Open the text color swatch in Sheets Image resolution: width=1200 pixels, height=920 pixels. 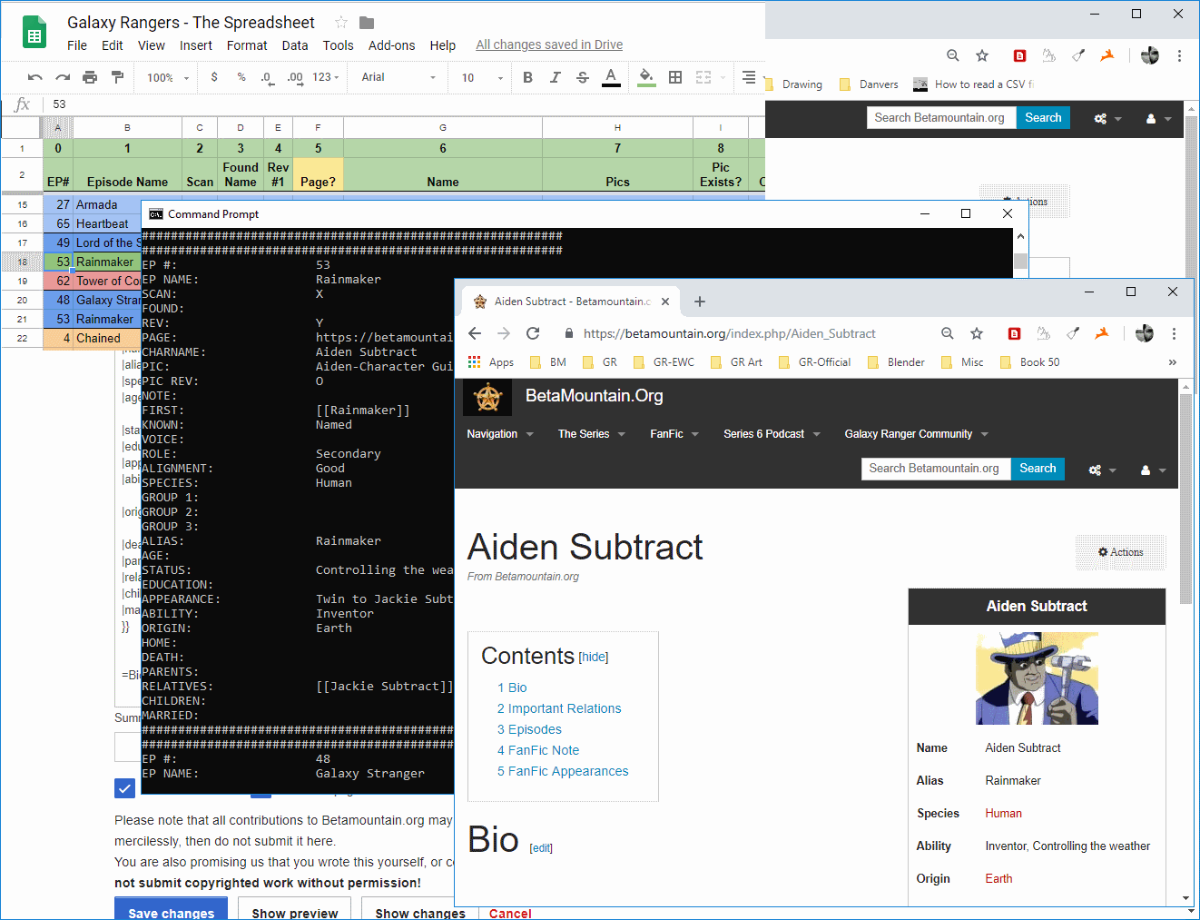click(x=611, y=77)
